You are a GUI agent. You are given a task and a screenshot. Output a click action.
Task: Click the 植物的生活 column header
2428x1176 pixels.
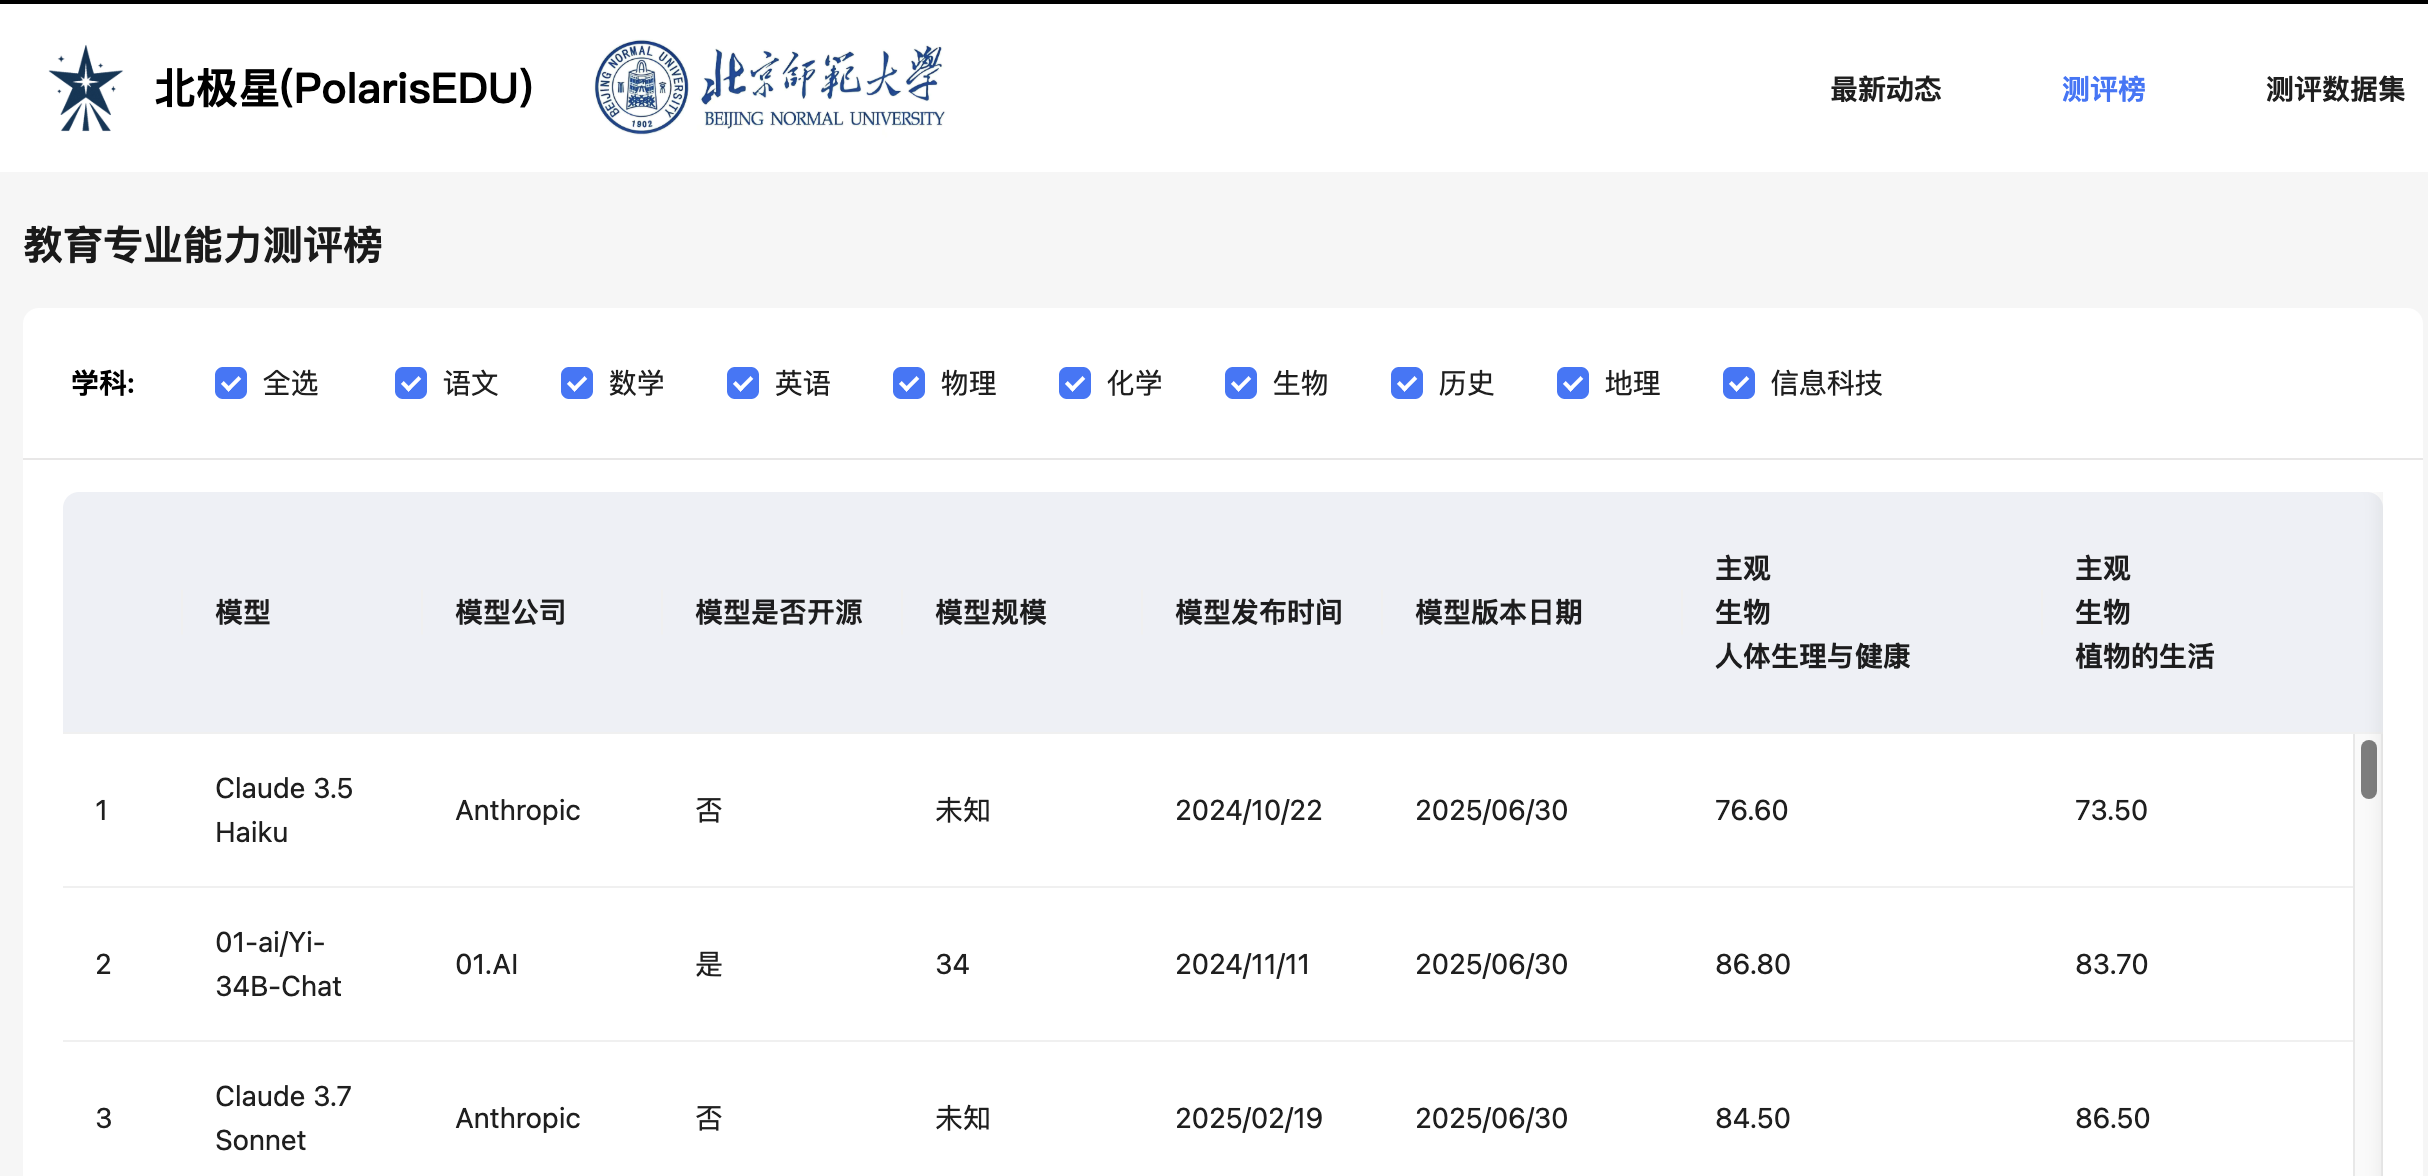click(2145, 612)
